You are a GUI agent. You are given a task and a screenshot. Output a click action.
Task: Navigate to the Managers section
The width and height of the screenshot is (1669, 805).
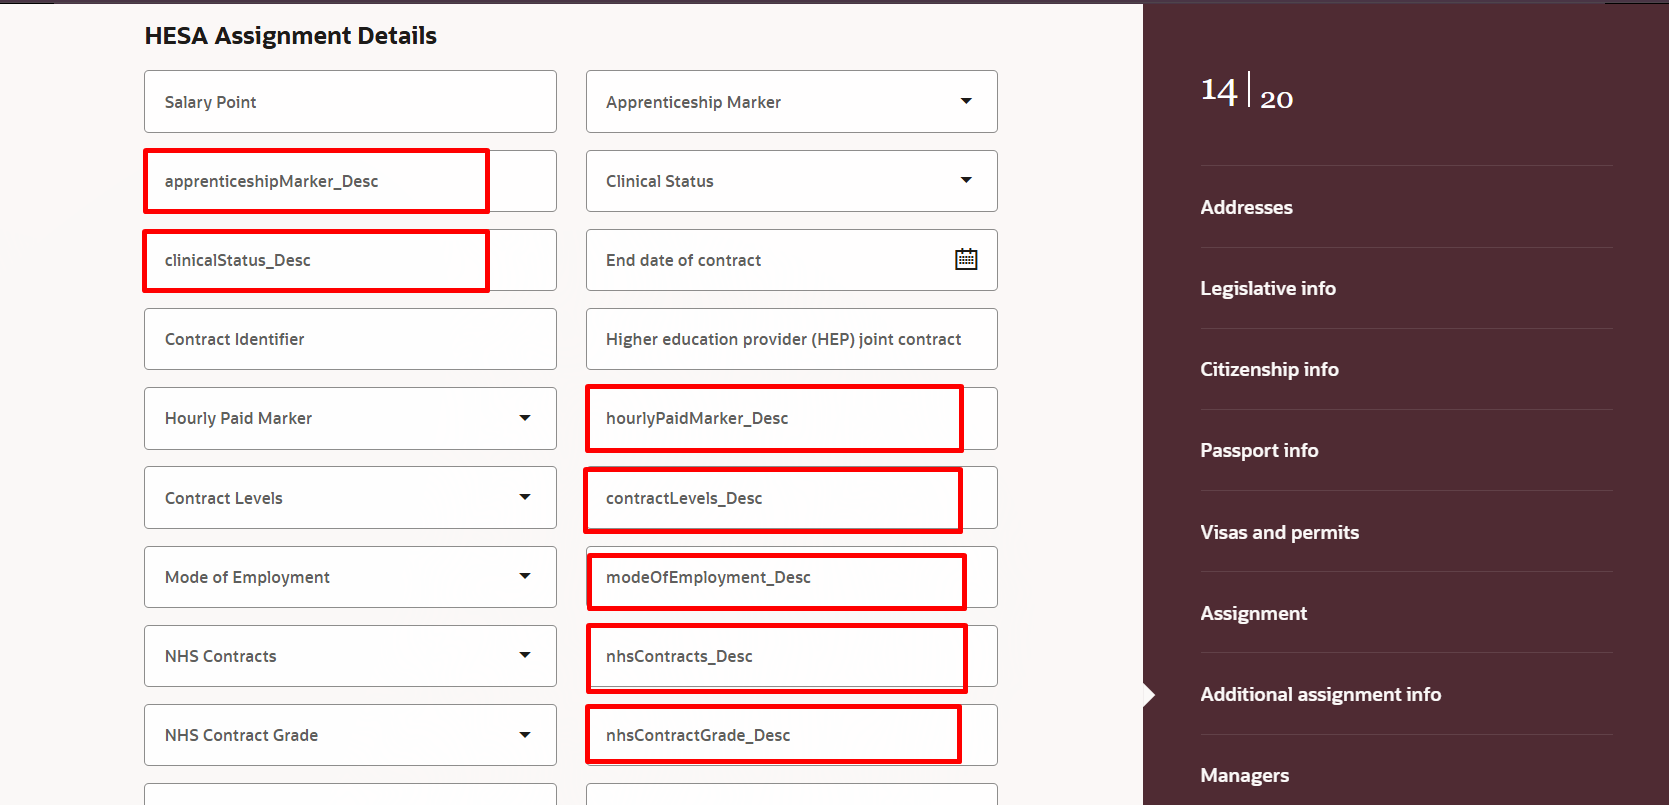[1244, 775]
